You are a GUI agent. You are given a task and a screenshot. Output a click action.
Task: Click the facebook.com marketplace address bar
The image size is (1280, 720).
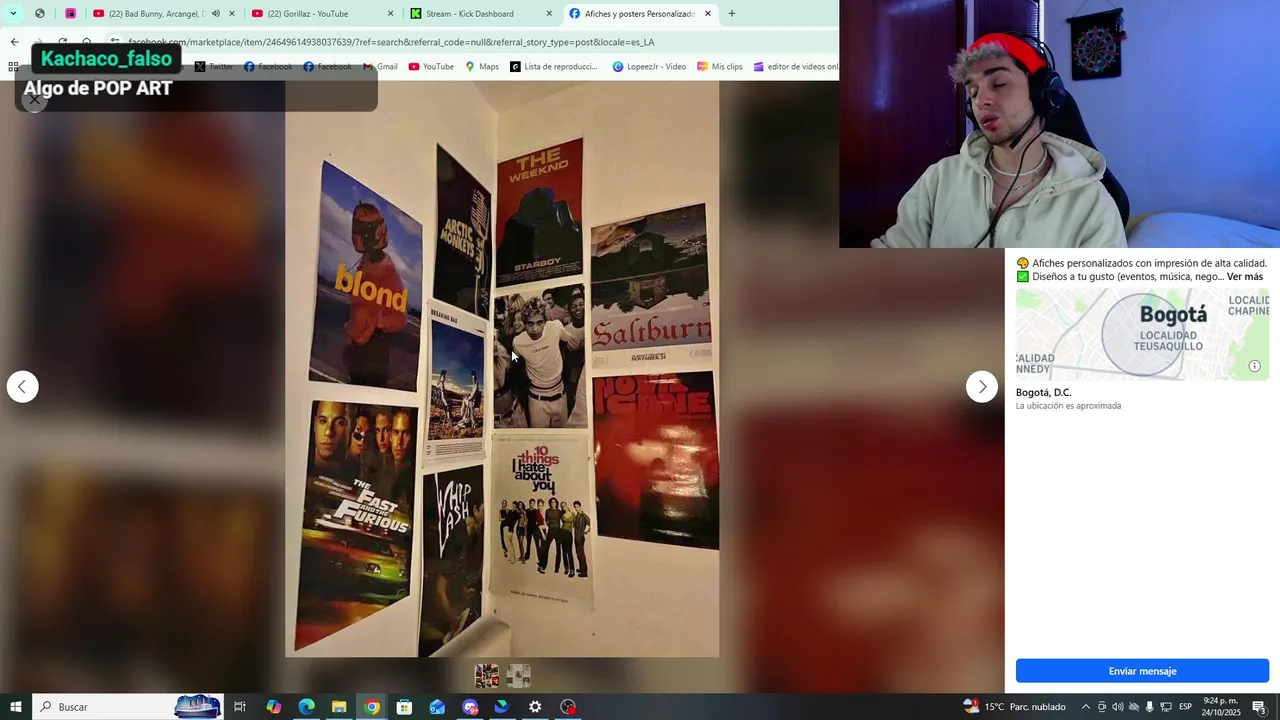coord(470,42)
